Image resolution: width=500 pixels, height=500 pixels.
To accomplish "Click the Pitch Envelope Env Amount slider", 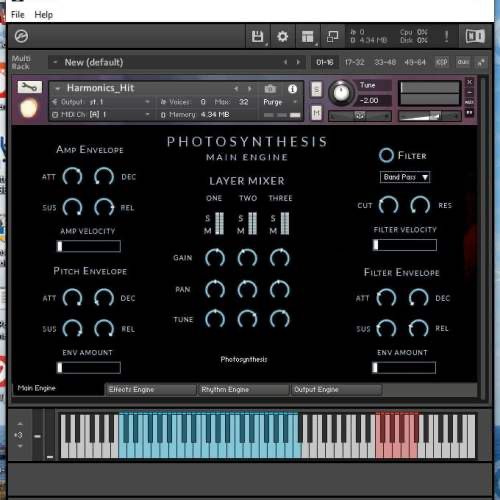I will (89, 367).
